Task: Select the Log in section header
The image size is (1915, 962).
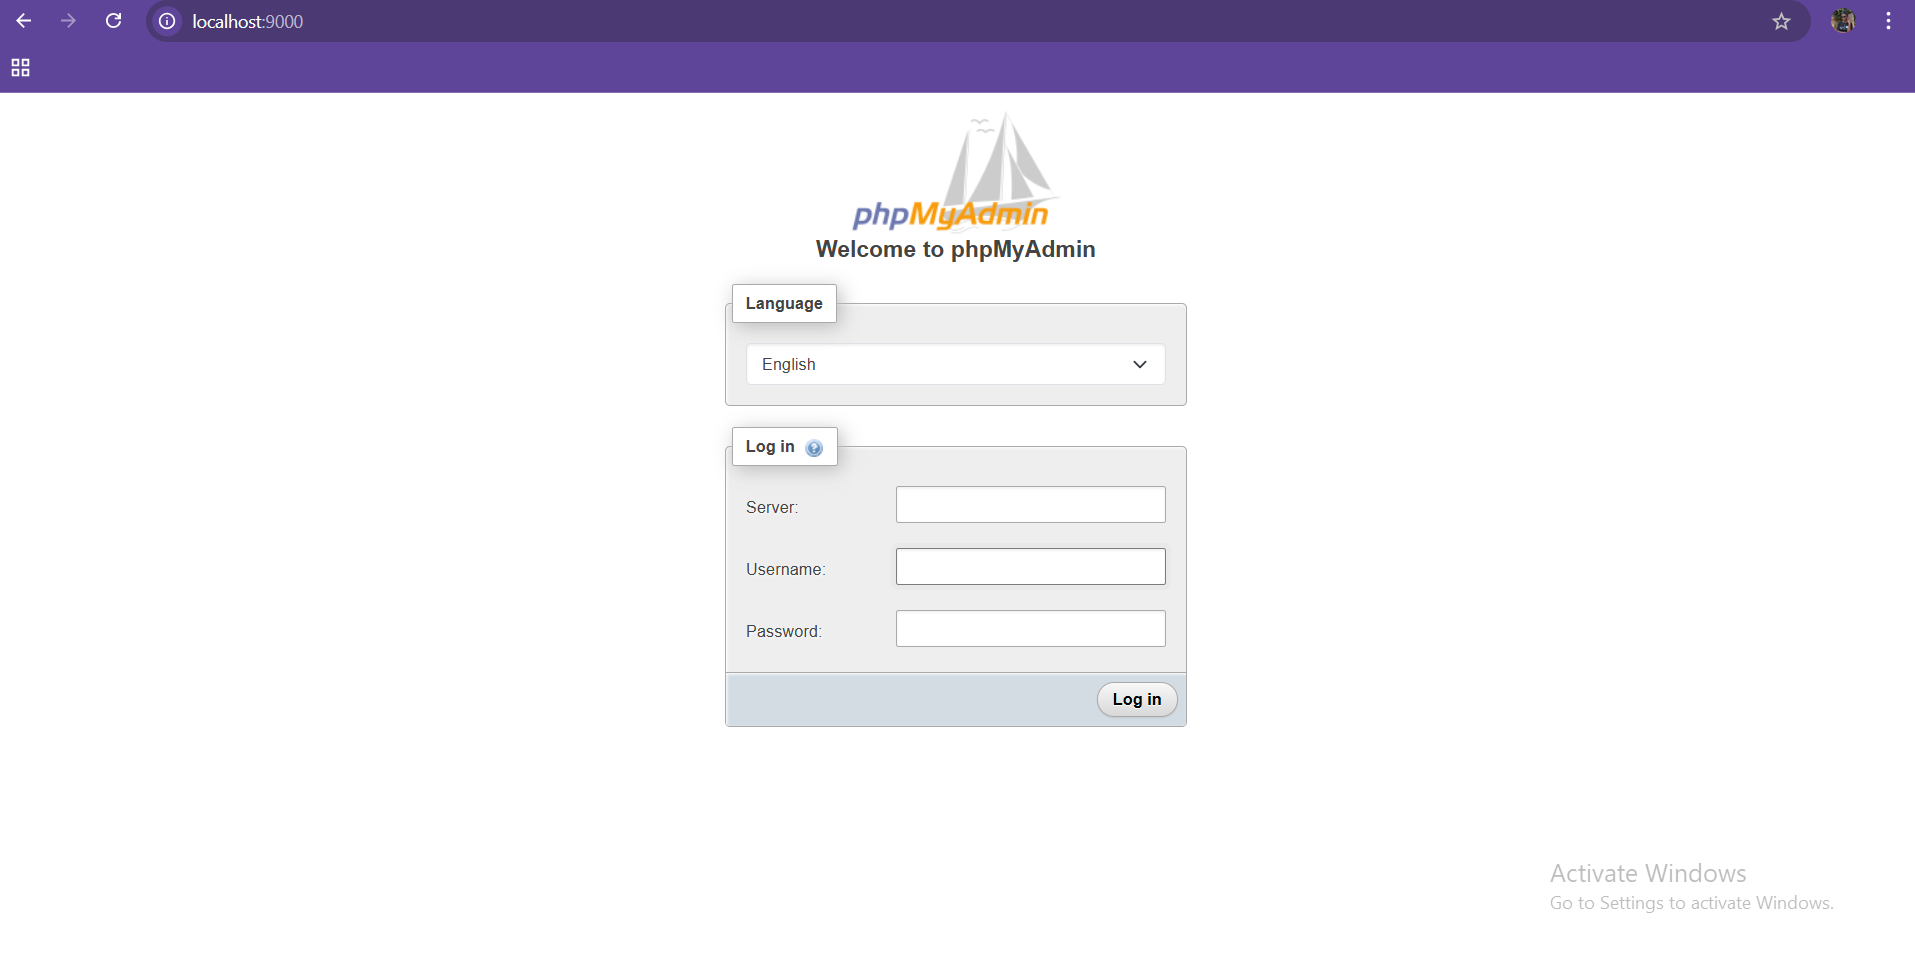Action: coord(769,446)
